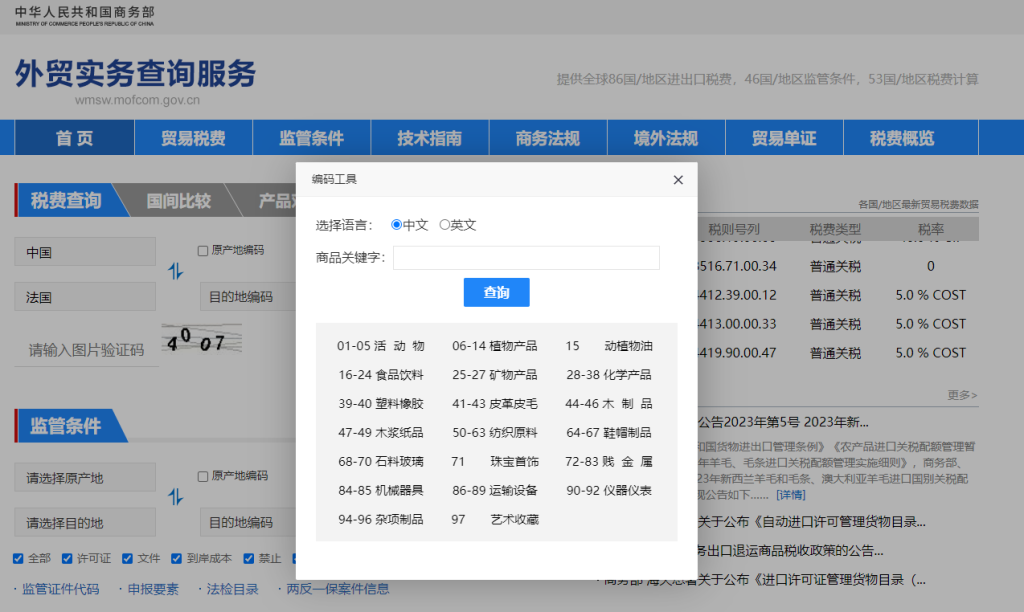
Task: Uncheck the 全部 checkbox
Action: pos(18,558)
